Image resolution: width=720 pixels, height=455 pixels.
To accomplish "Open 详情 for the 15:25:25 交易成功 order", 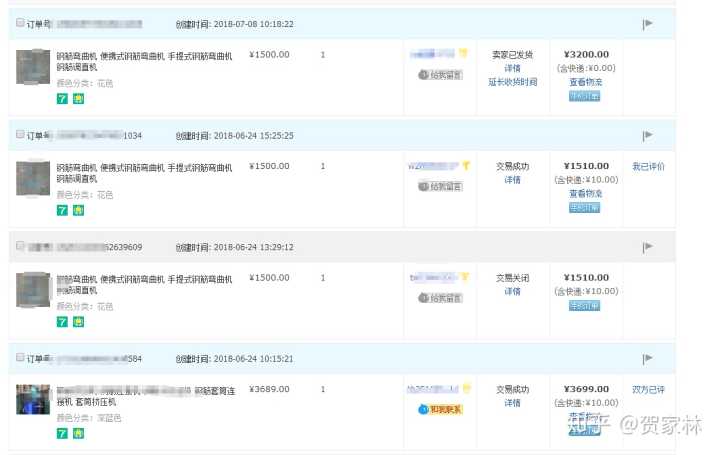I will coord(512,180).
